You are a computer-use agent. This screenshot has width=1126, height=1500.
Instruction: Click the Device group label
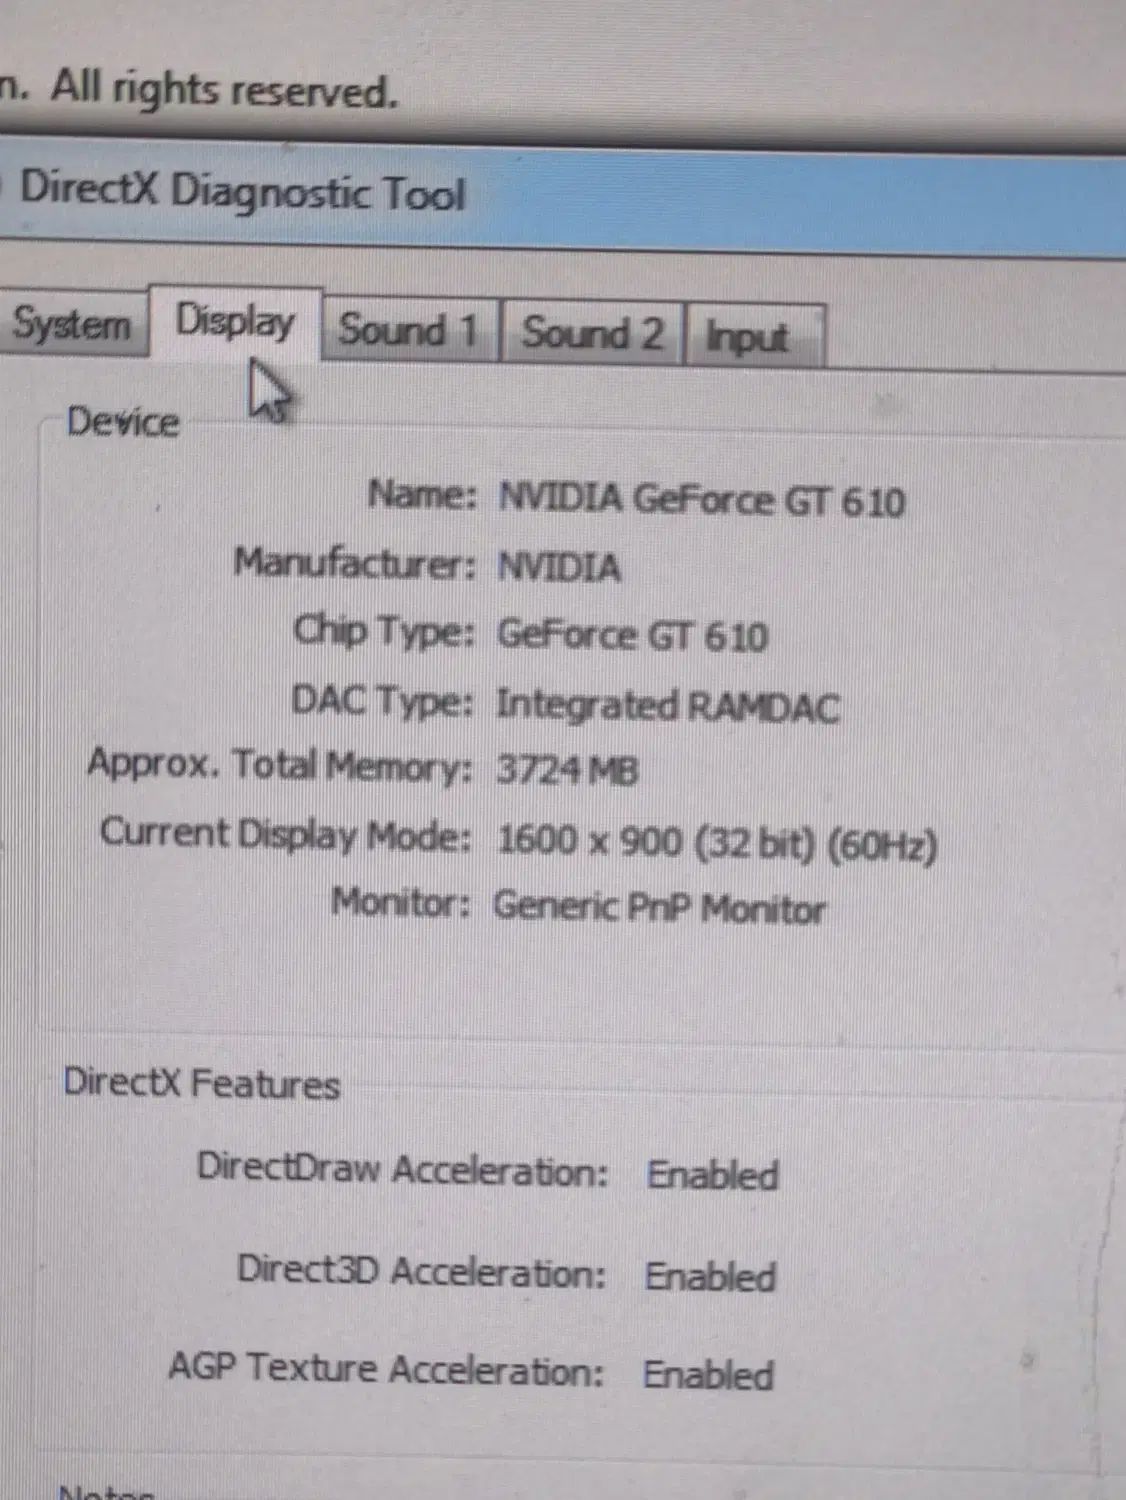(x=123, y=421)
